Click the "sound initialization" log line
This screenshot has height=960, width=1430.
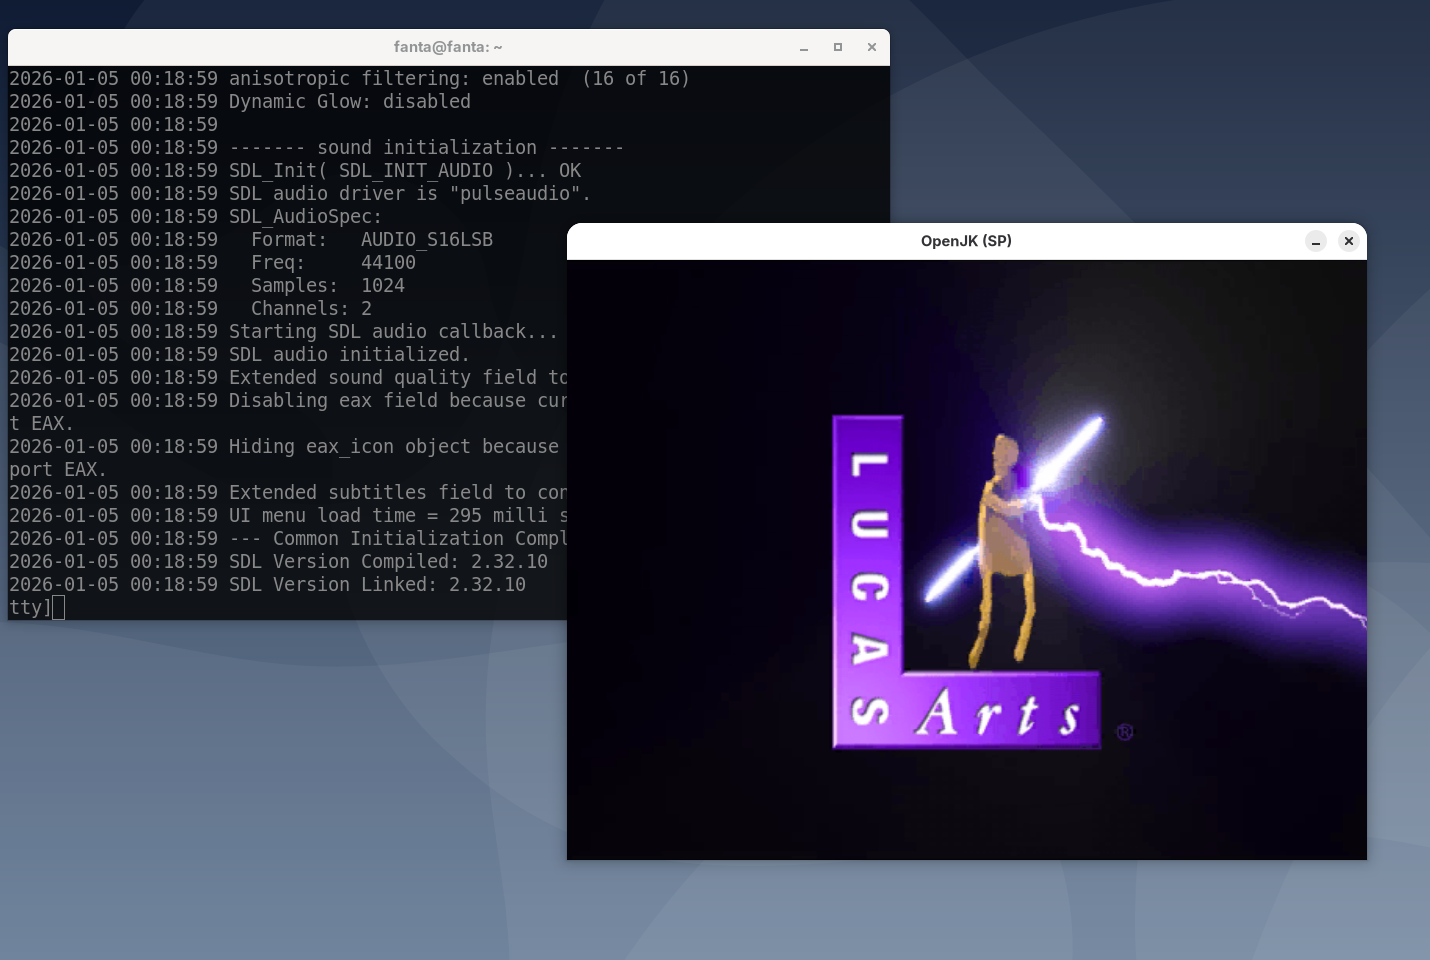coord(426,148)
